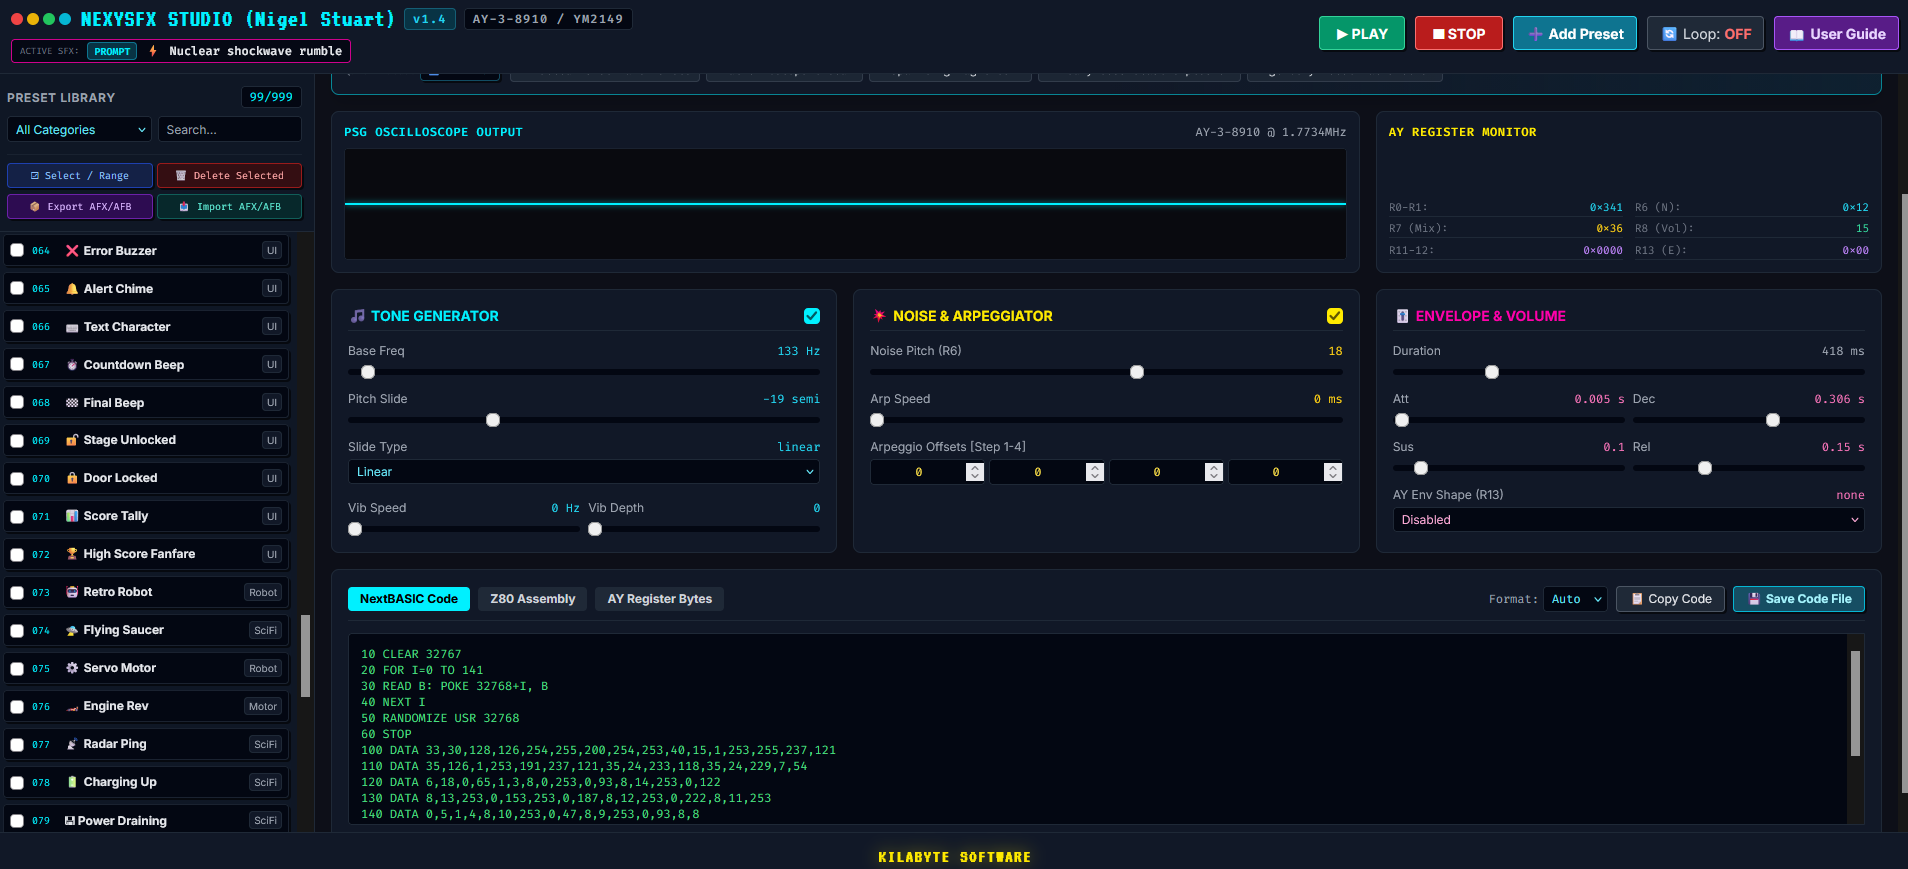Screen dimensions: 1908x869
Task: Open the User Guide
Action: click(x=1836, y=34)
